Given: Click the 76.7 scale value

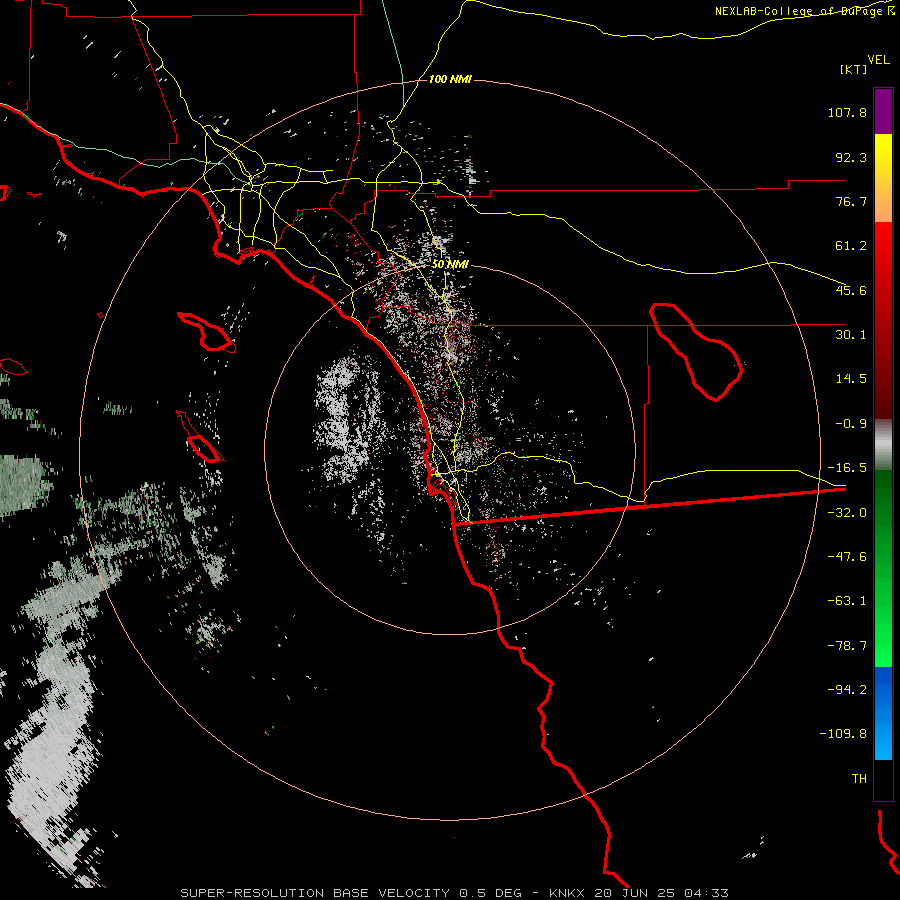Looking at the screenshot, I should tap(851, 201).
